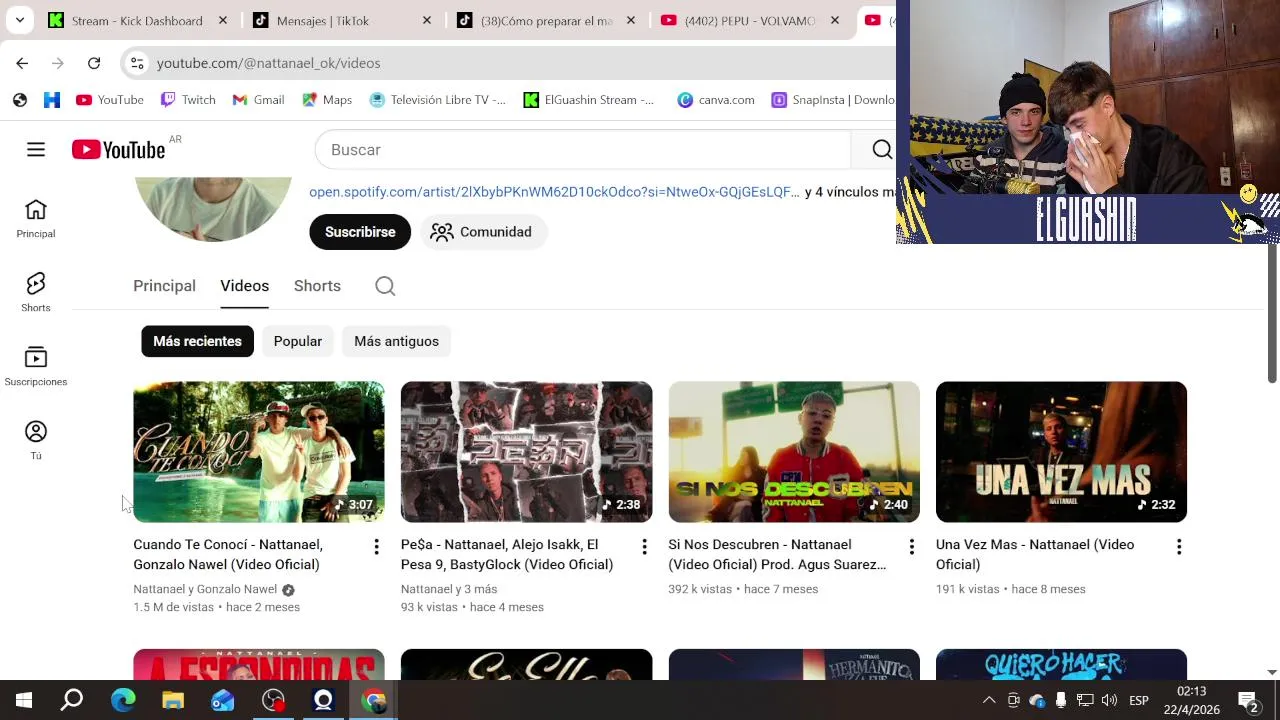Open the Tú account page
This screenshot has height=720, width=1280.
(36, 441)
